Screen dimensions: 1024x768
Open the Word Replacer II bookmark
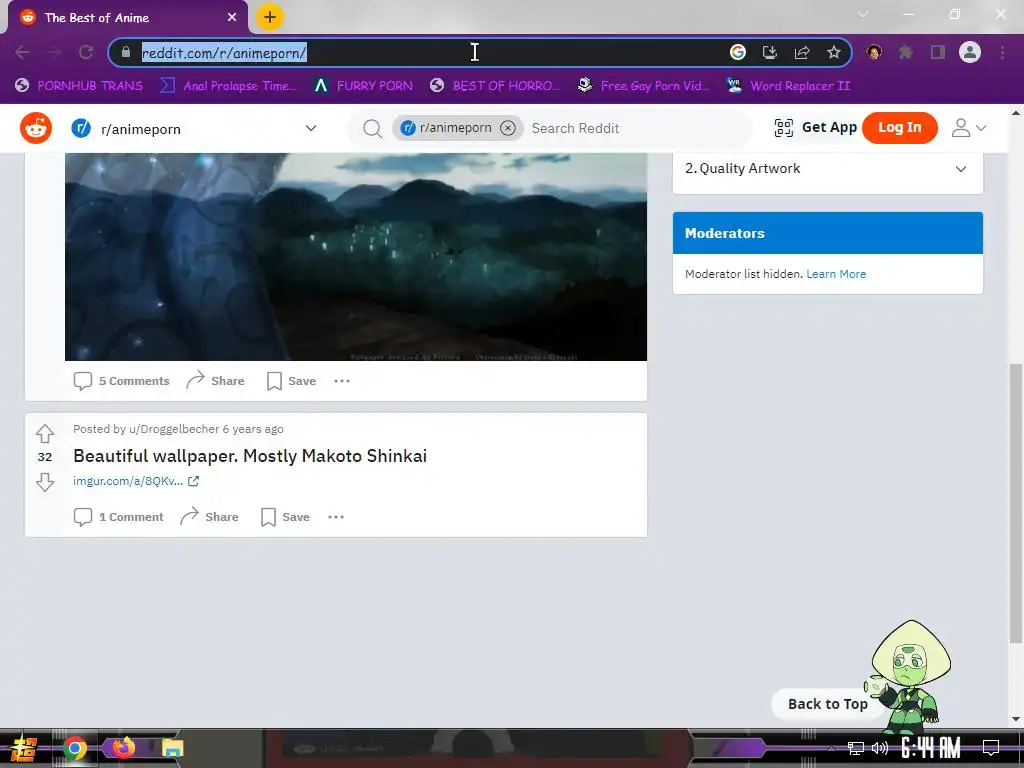coord(789,86)
